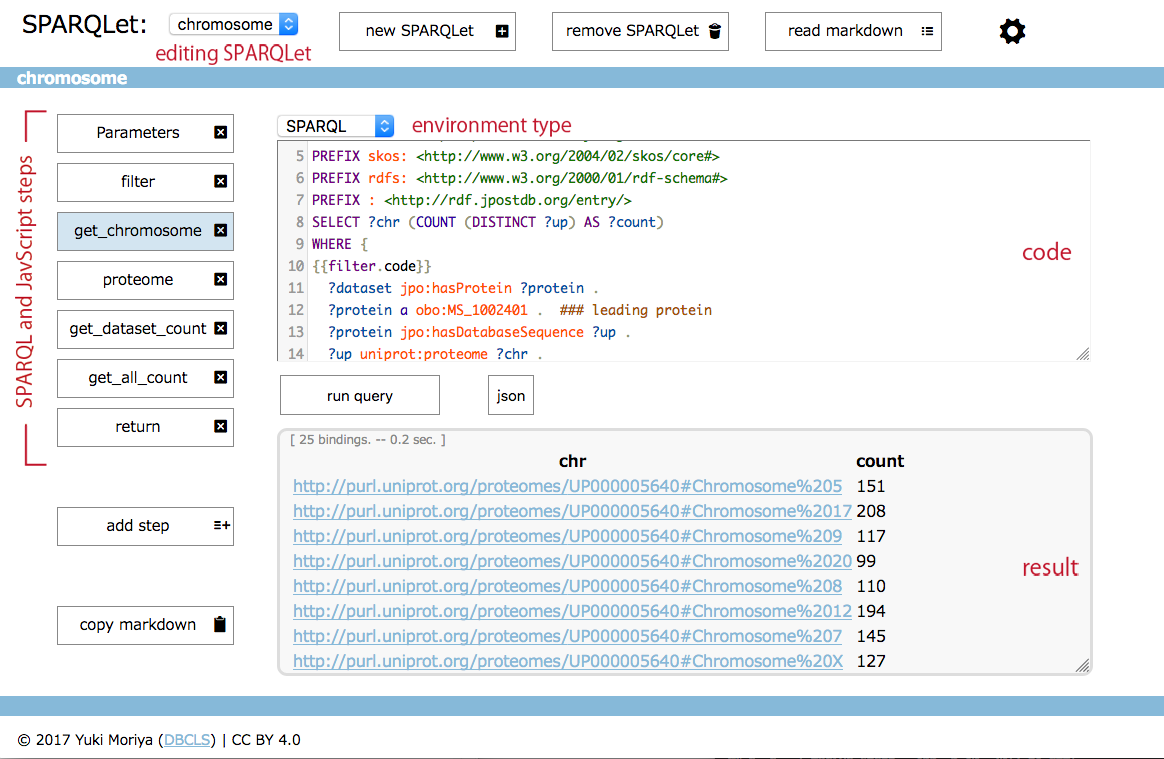1164x759 pixels.
Task: Expand the SPARQL environment type dropdown
Action: coord(335,126)
